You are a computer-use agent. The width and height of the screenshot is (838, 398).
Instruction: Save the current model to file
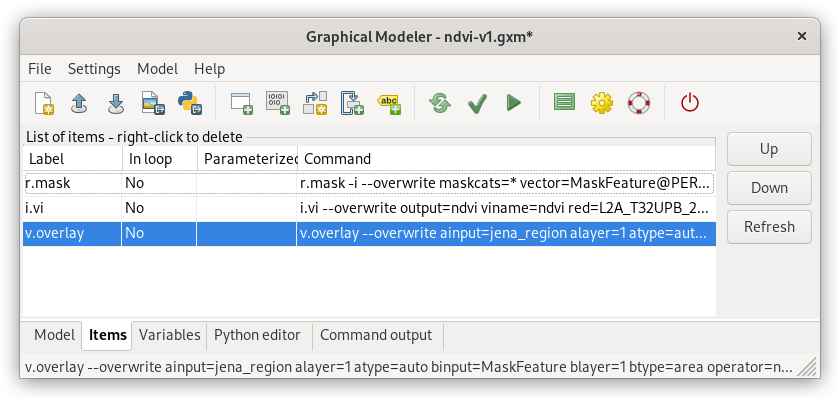pyautogui.click(x=115, y=103)
